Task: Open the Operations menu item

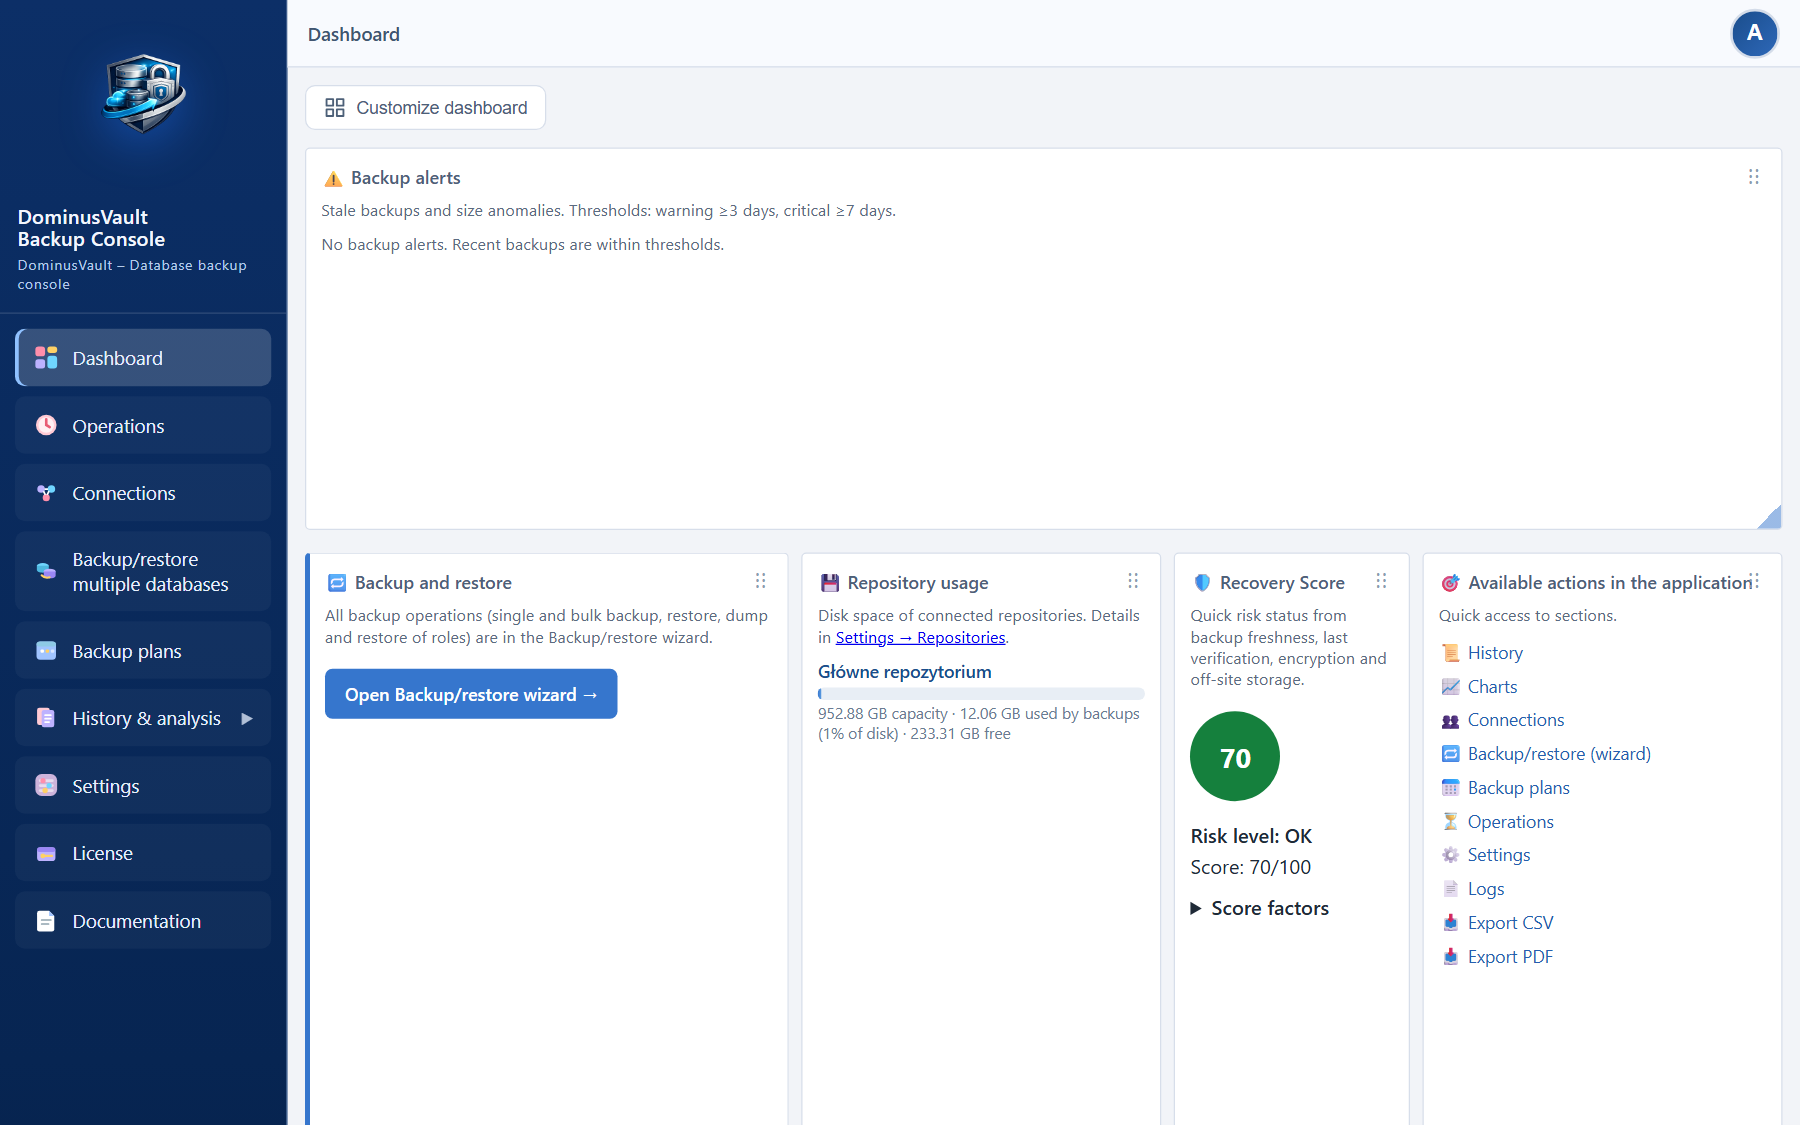Action: click(x=143, y=425)
